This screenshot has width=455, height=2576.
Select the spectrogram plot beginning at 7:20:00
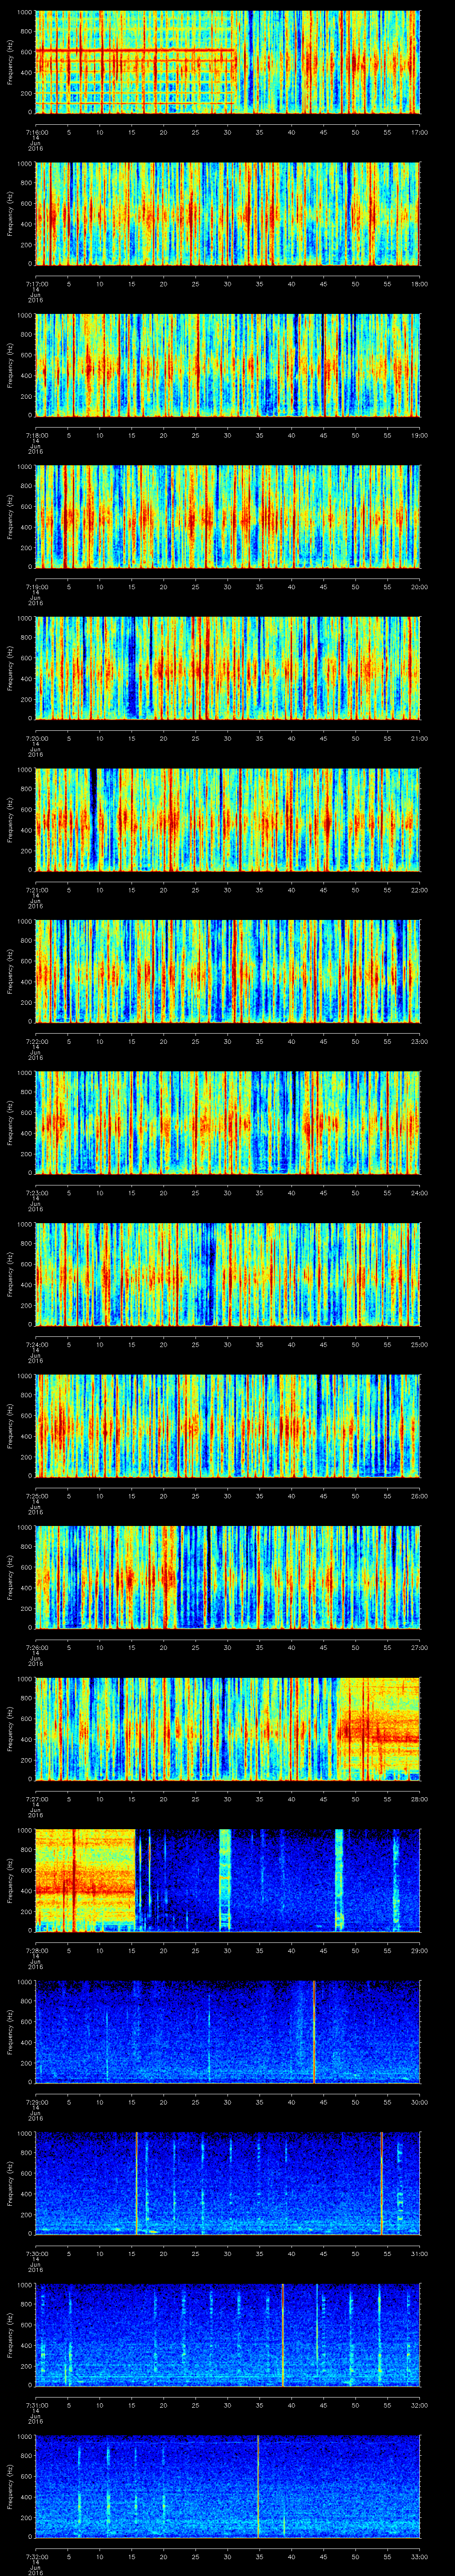pos(228,669)
